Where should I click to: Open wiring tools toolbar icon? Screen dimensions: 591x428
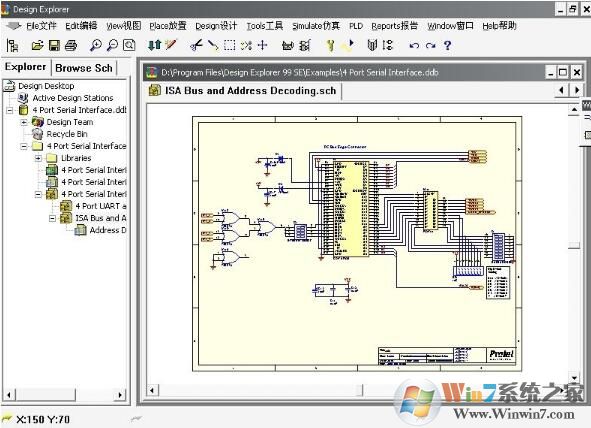point(305,46)
